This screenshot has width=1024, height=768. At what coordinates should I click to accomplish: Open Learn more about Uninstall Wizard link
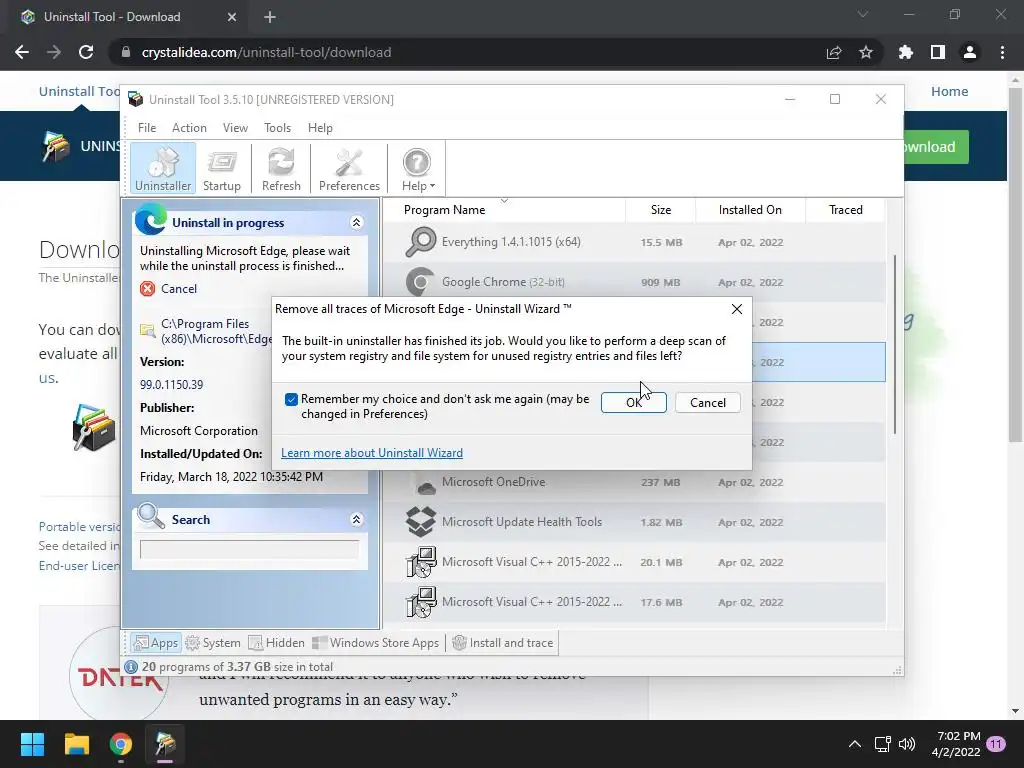pyautogui.click(x=372, y=453)
